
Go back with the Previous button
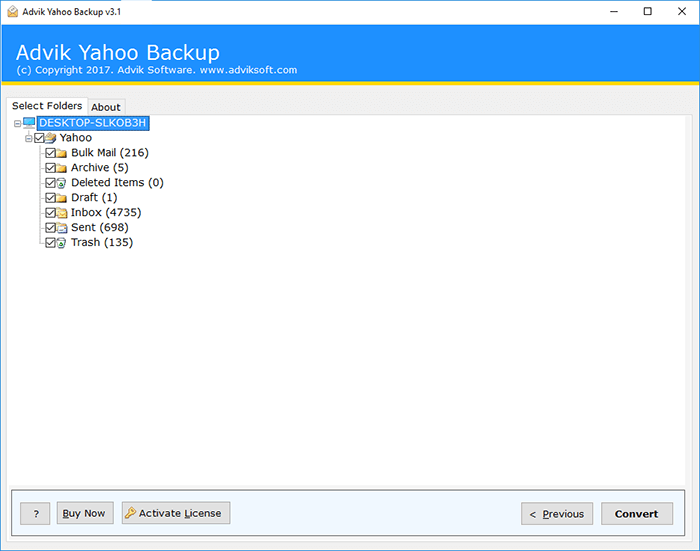(x=557, y=514)
